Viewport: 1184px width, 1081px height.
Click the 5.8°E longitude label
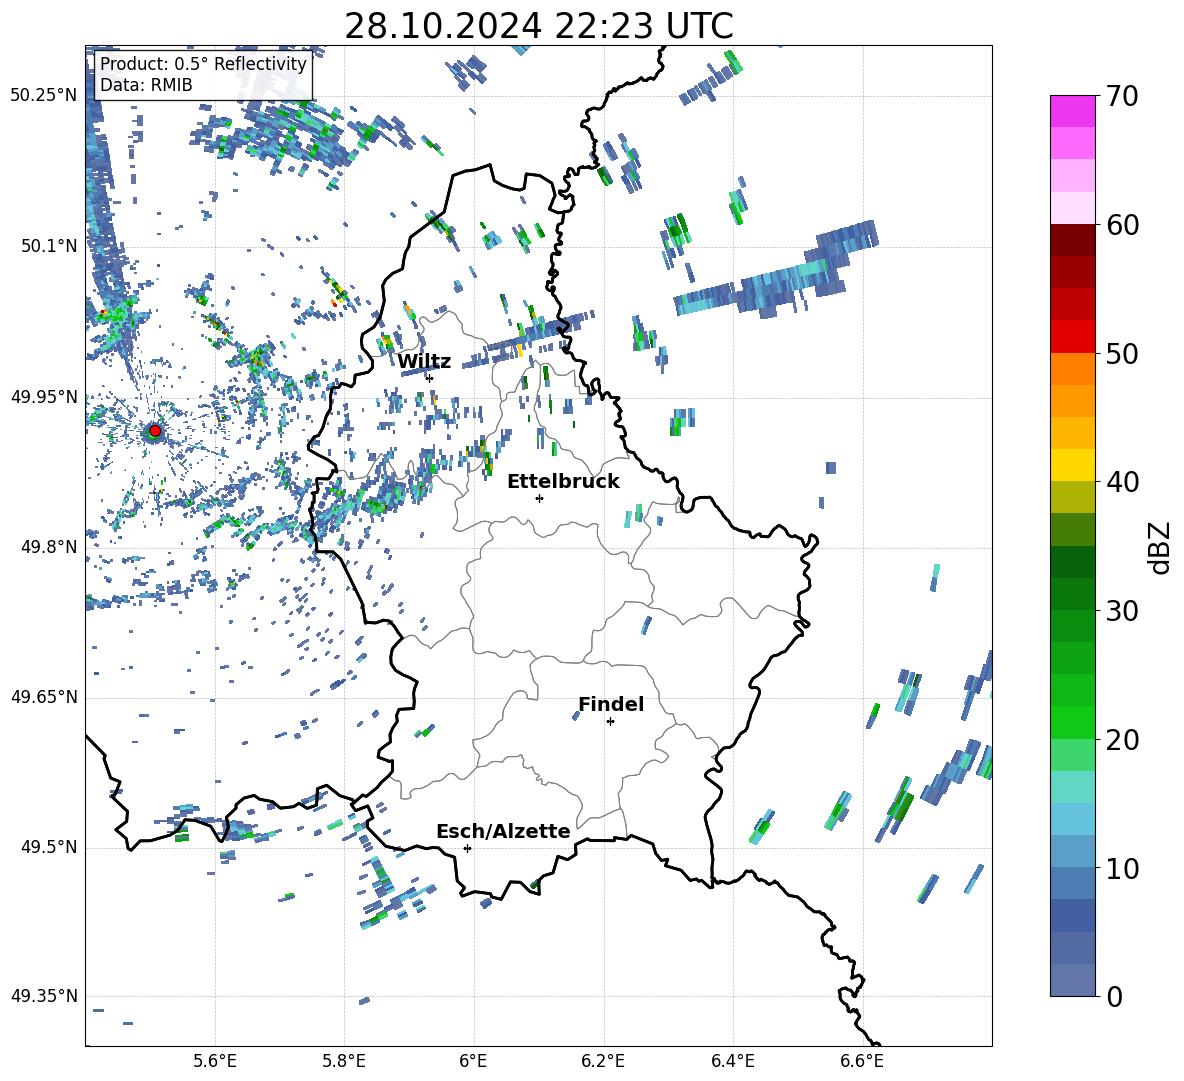tap(344, 1061)
